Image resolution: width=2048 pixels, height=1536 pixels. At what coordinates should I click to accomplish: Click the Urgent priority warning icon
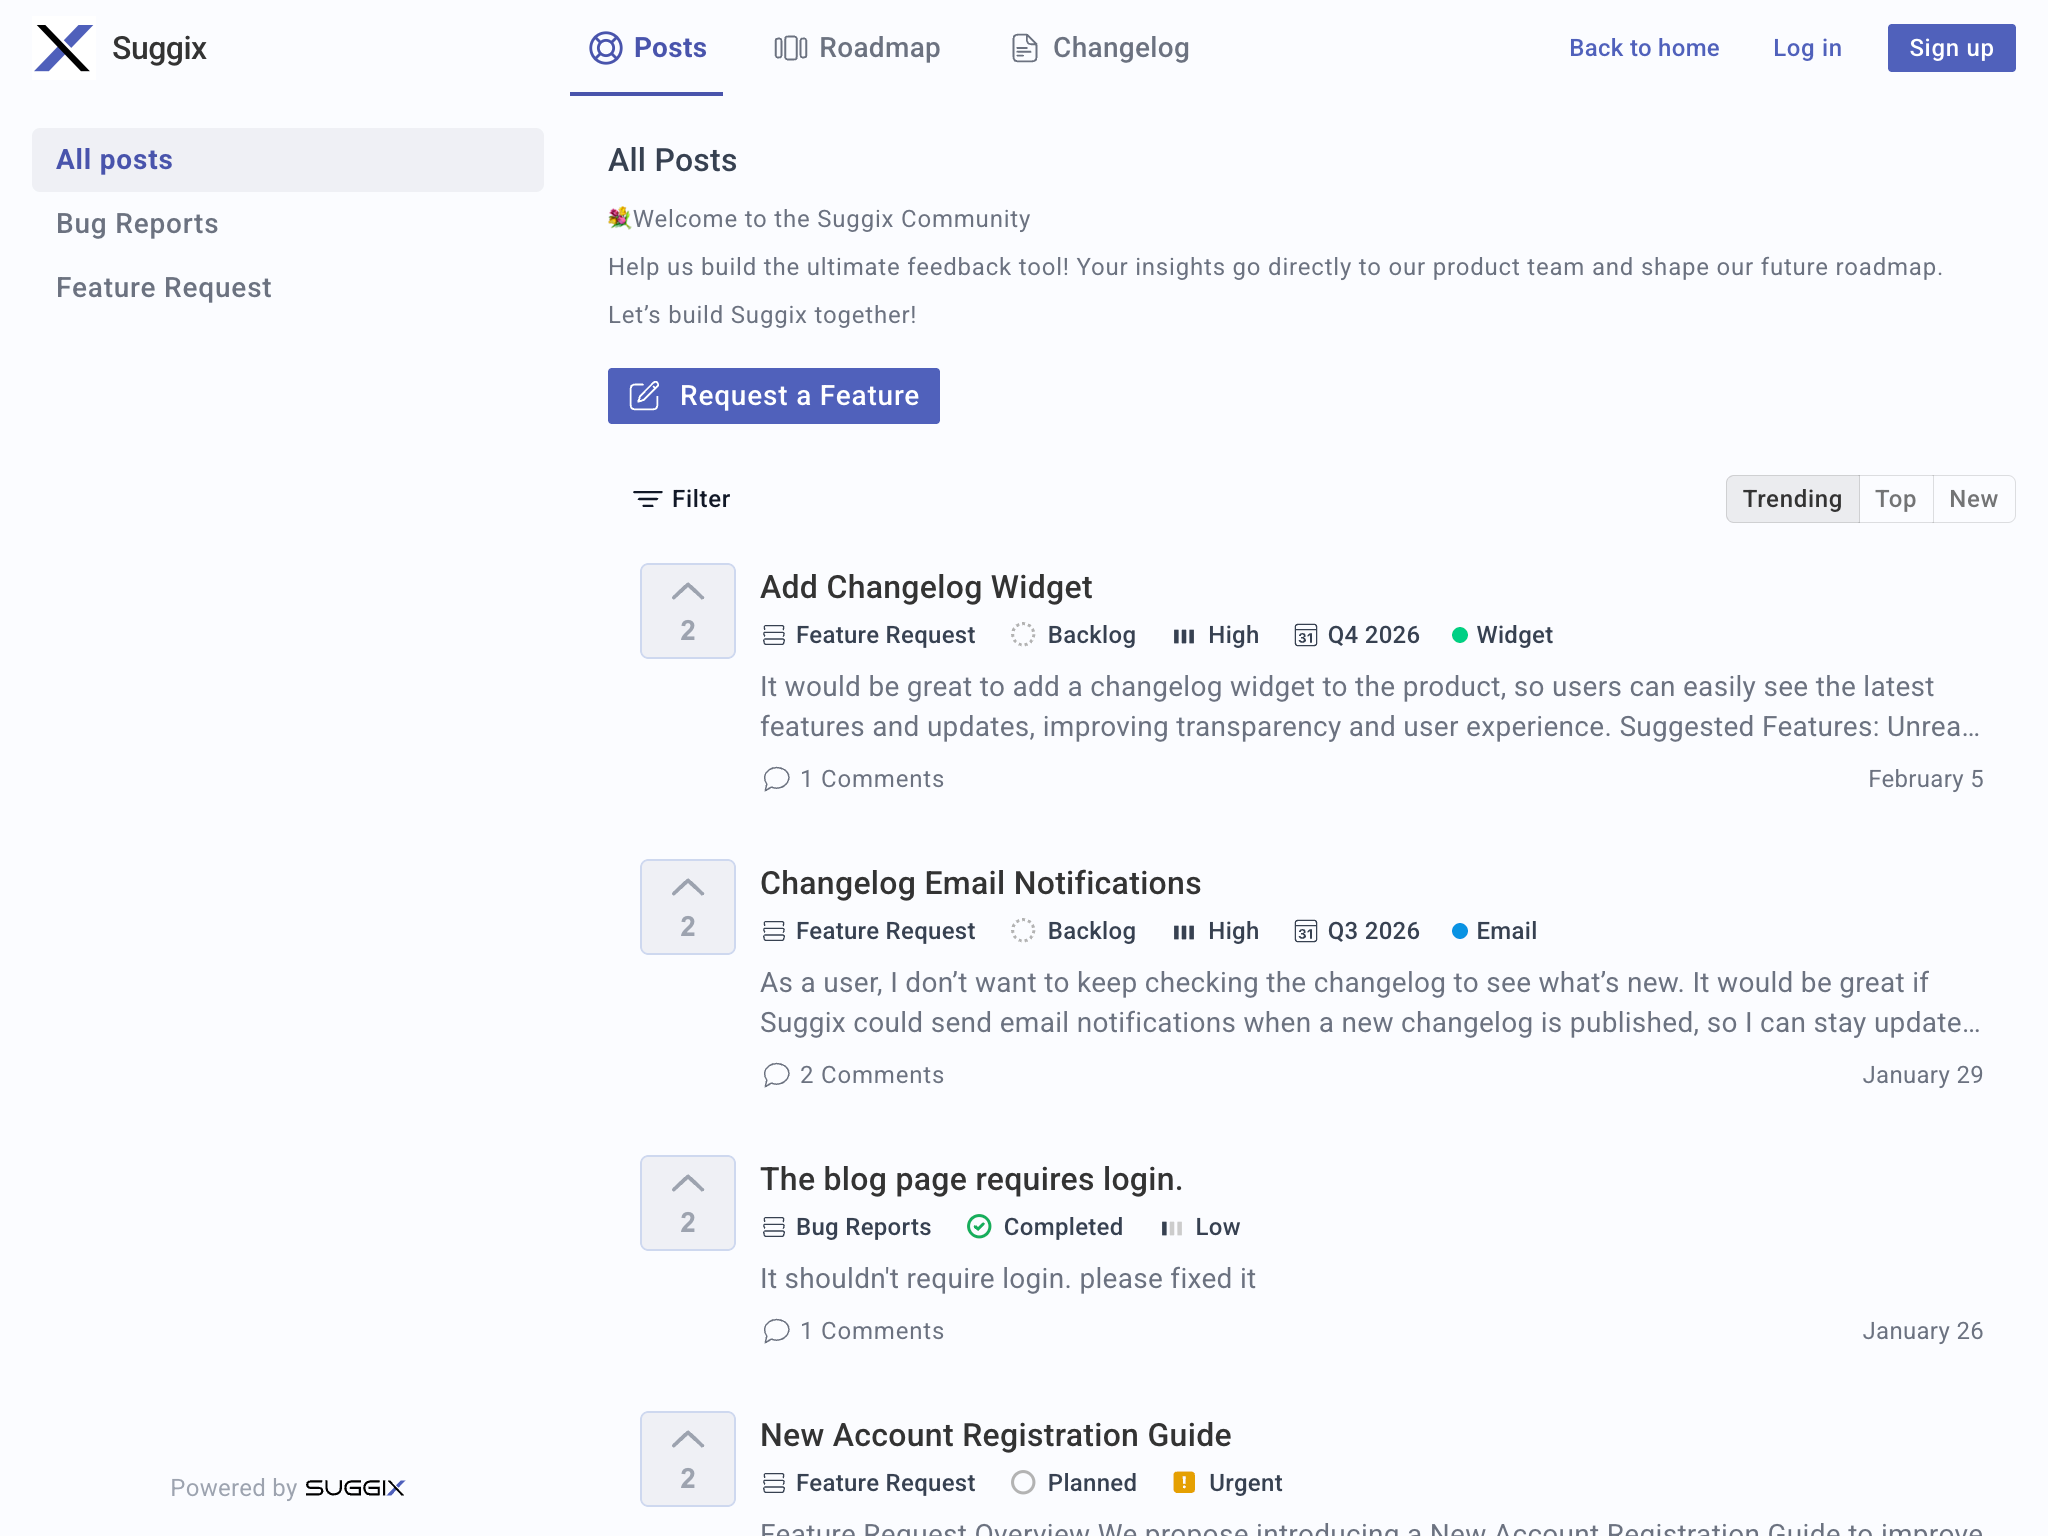pyautogui.click(x=1184, y=1483)
